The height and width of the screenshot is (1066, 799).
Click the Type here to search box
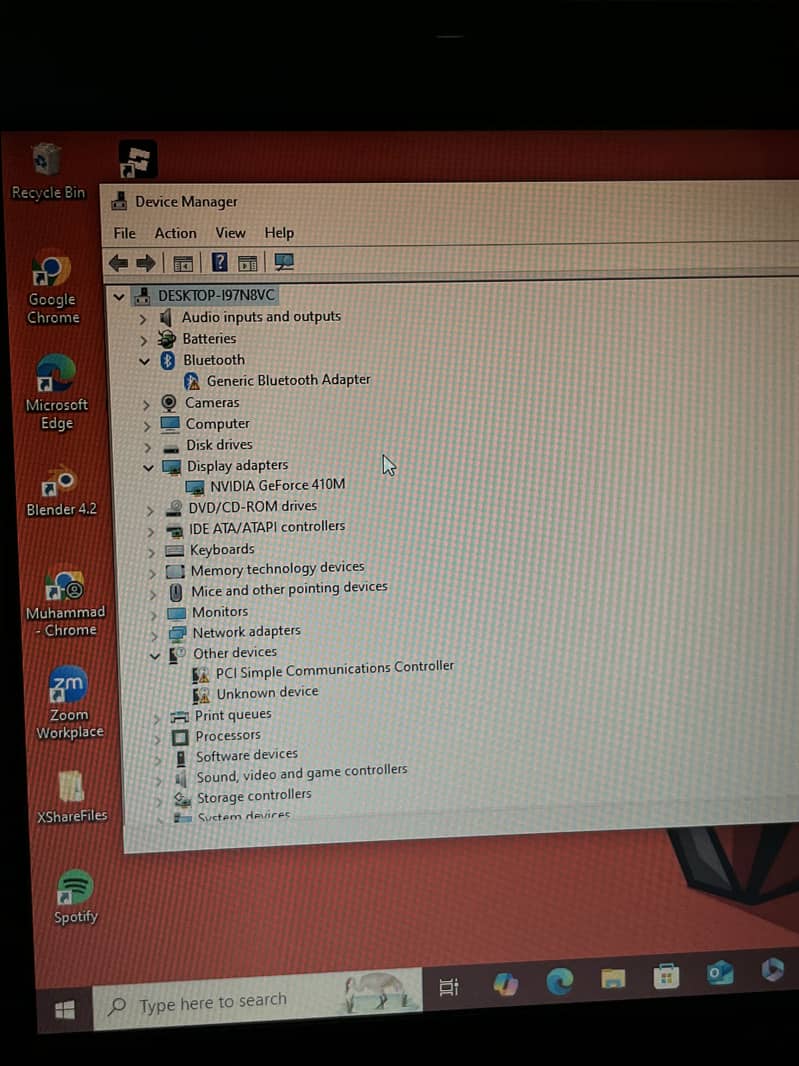[257, 999]
